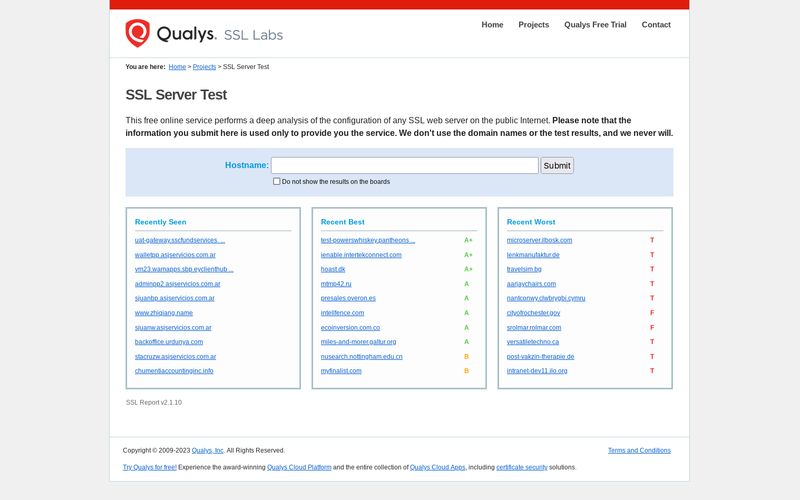The width and height of the screenshot is (800, 500).
Task: Open the Projects nav menu item
Action: click(x=534, y=24)
